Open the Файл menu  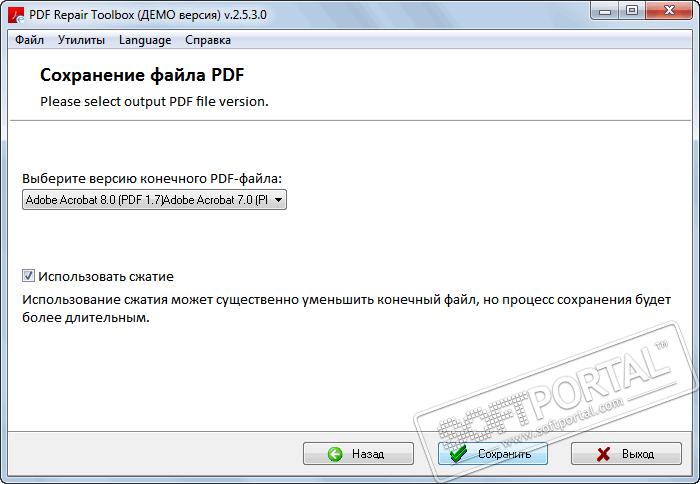point(29,40)
